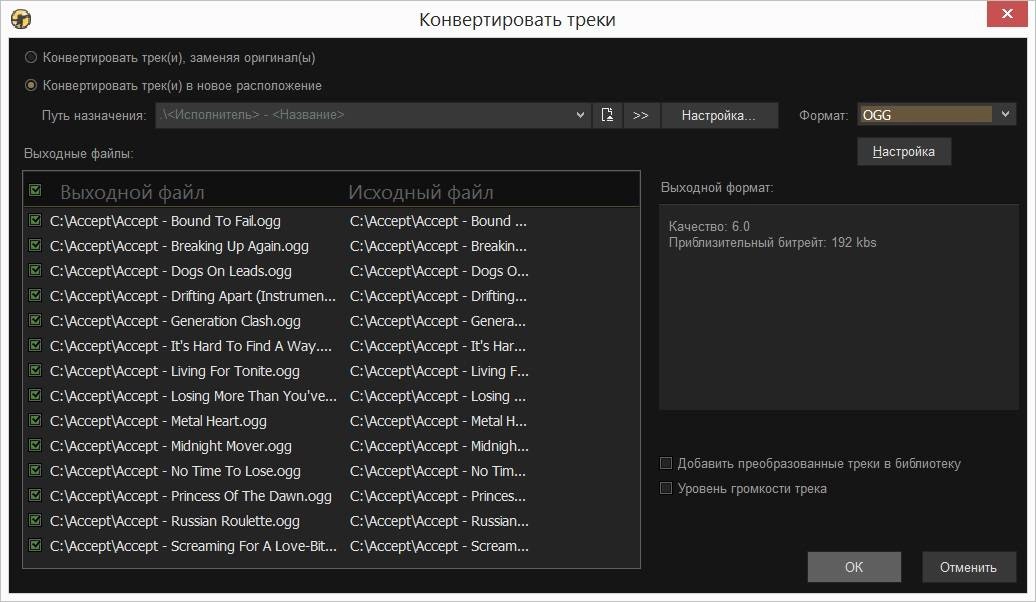The width and height of the screenshot is (1036, 602).
Task: Select output file Accept - Bound To Fail.ogg
Action: tap(165, 221)
